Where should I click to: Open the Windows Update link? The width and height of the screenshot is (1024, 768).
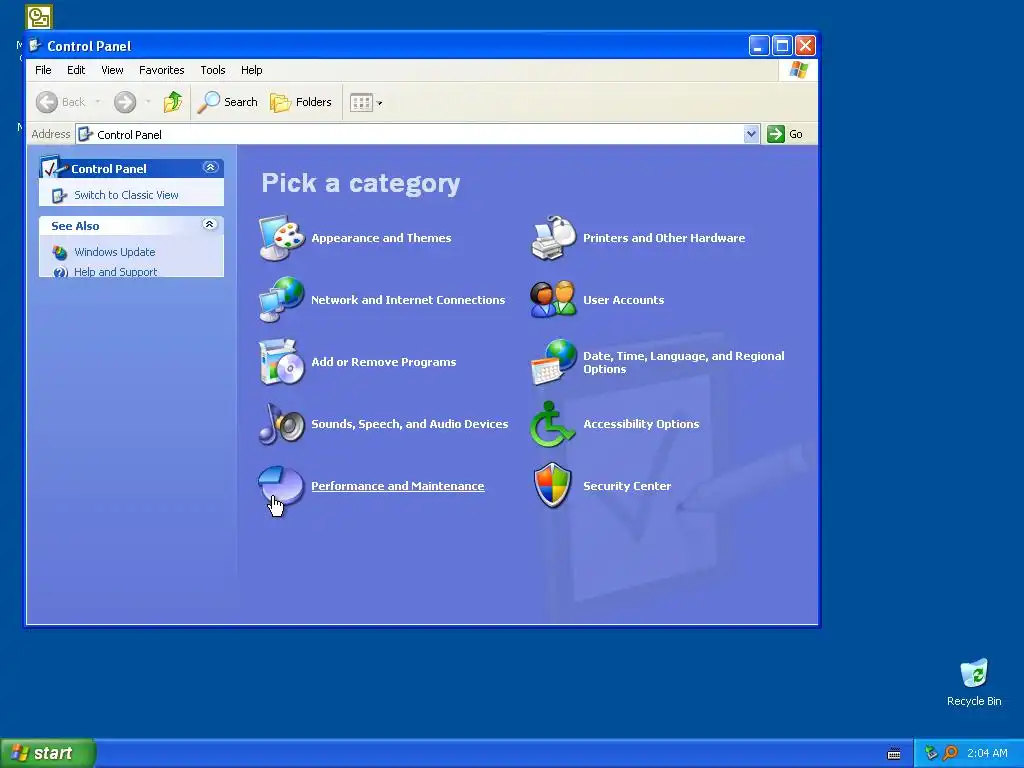(114, 251)
